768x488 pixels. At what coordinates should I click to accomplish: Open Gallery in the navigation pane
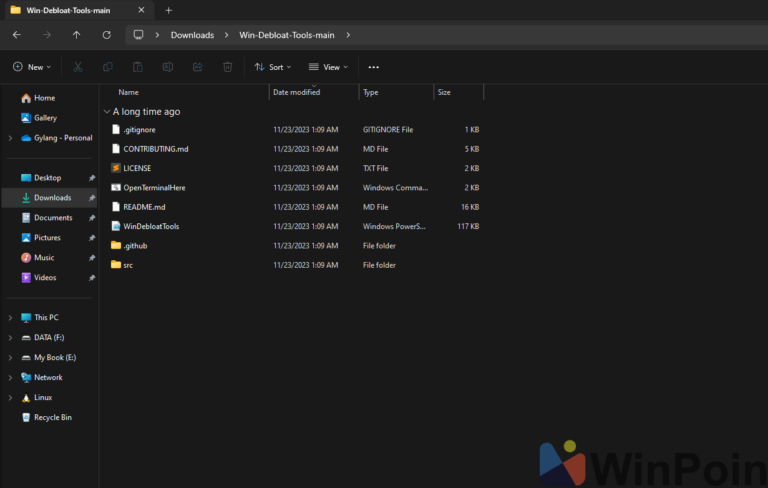[45, 118]
